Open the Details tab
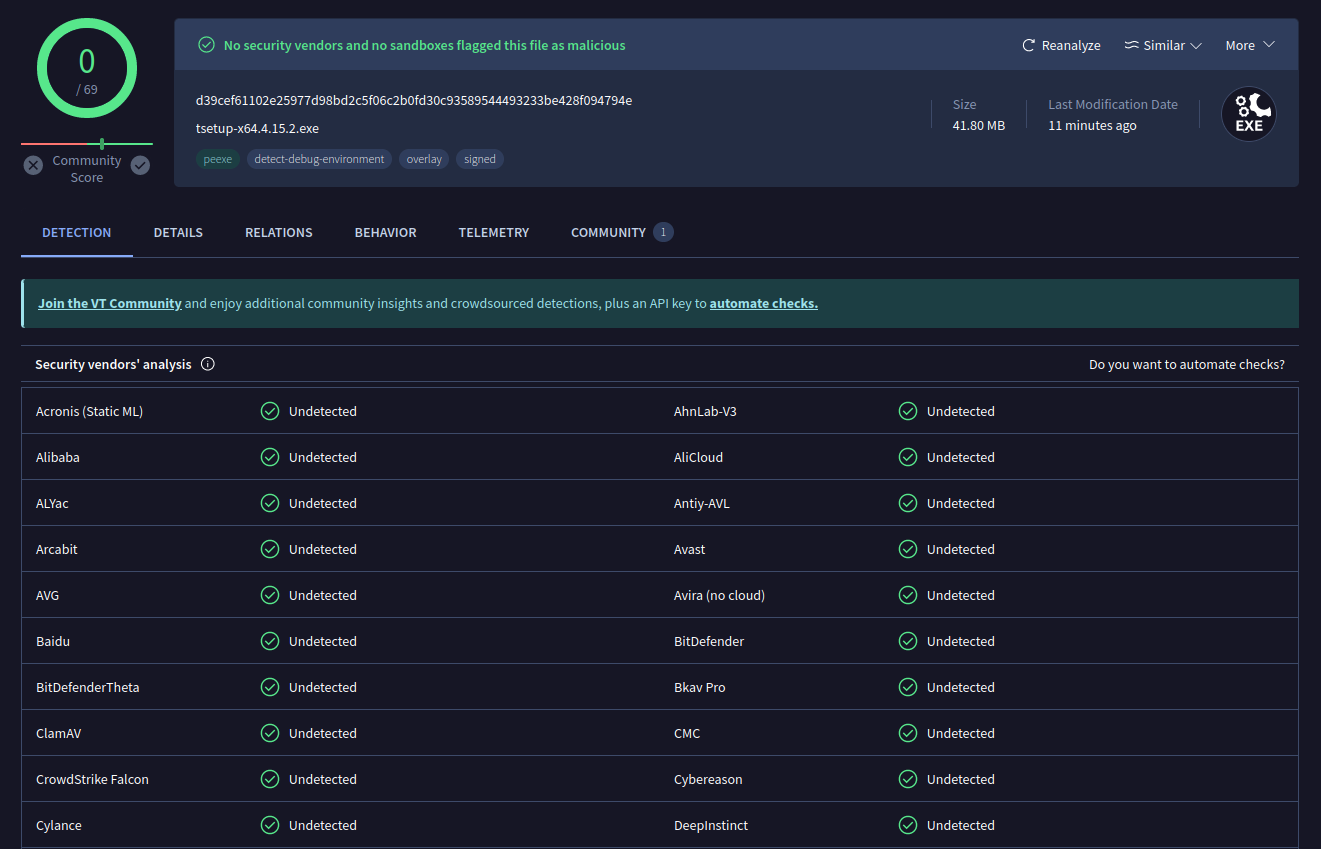 pos(178,232)
